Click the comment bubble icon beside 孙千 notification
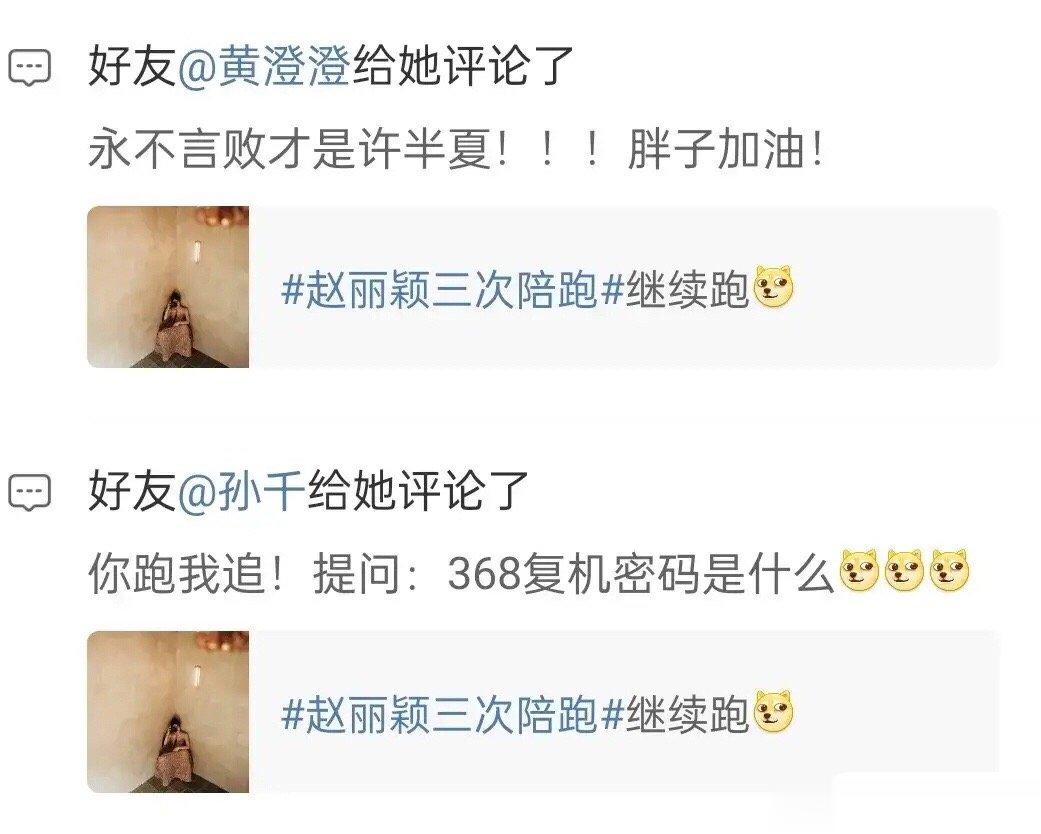This screenshot has width=1041, height=834. 29,492
